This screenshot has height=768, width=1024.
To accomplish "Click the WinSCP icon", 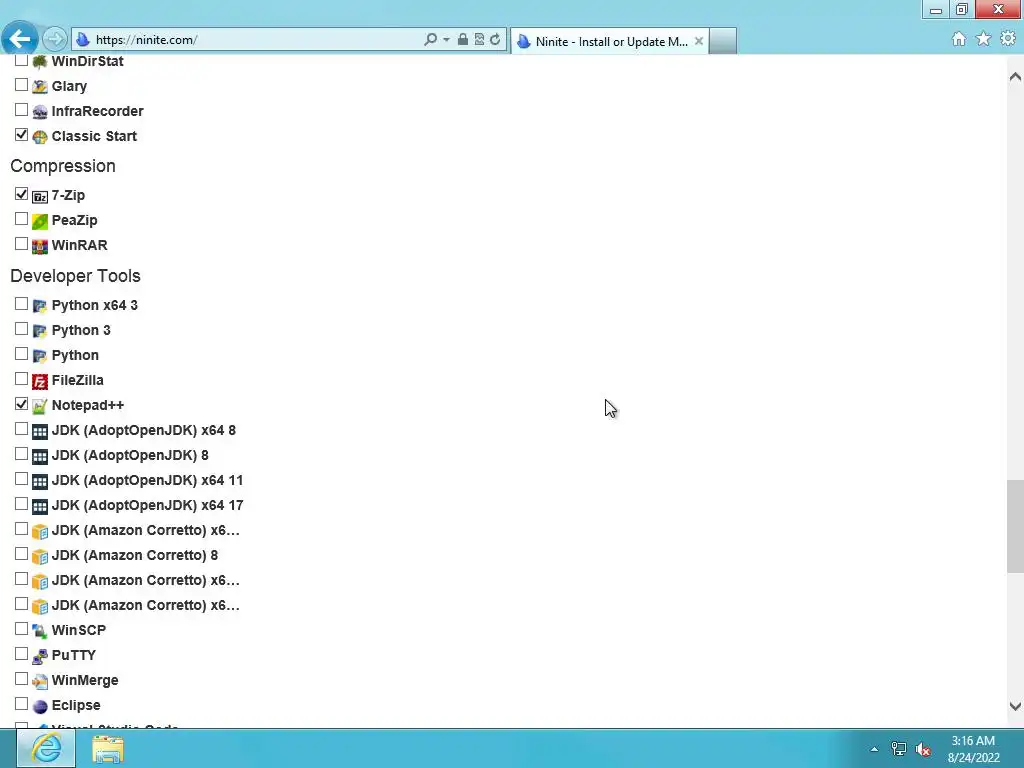I will tap(40, 631).
